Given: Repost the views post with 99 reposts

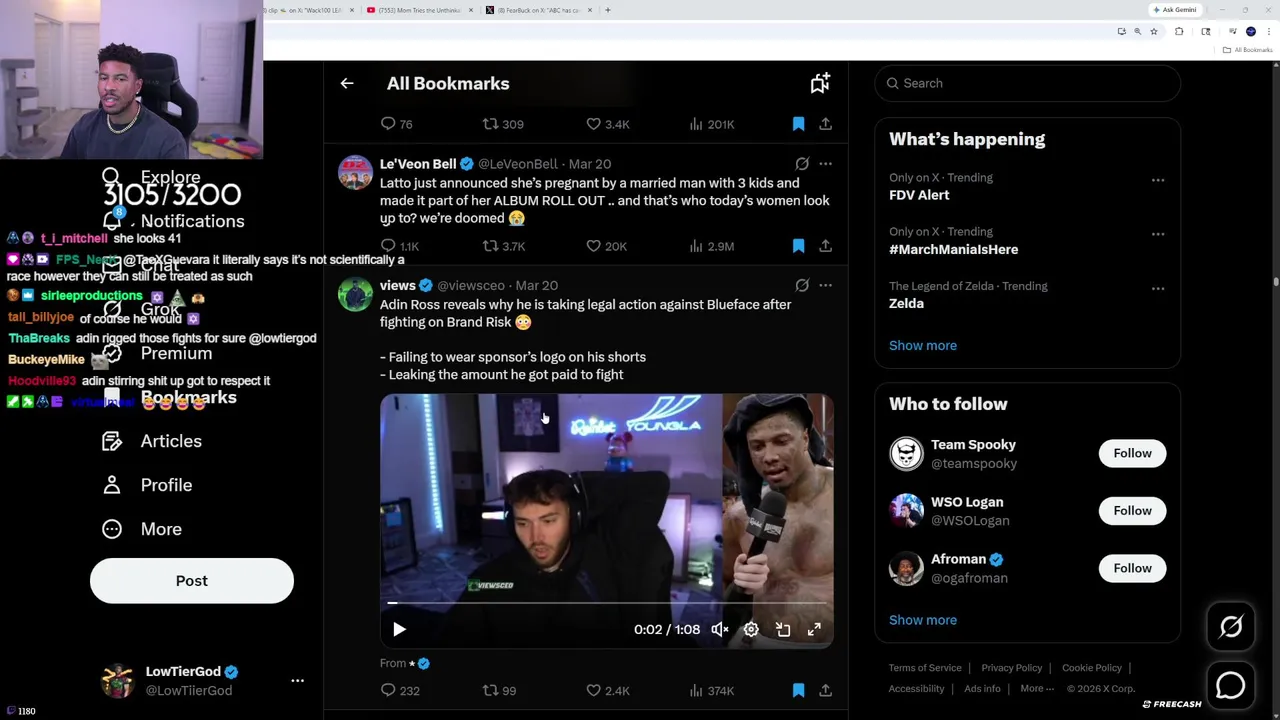Looking at the screenshot, I should click(499, 691).
